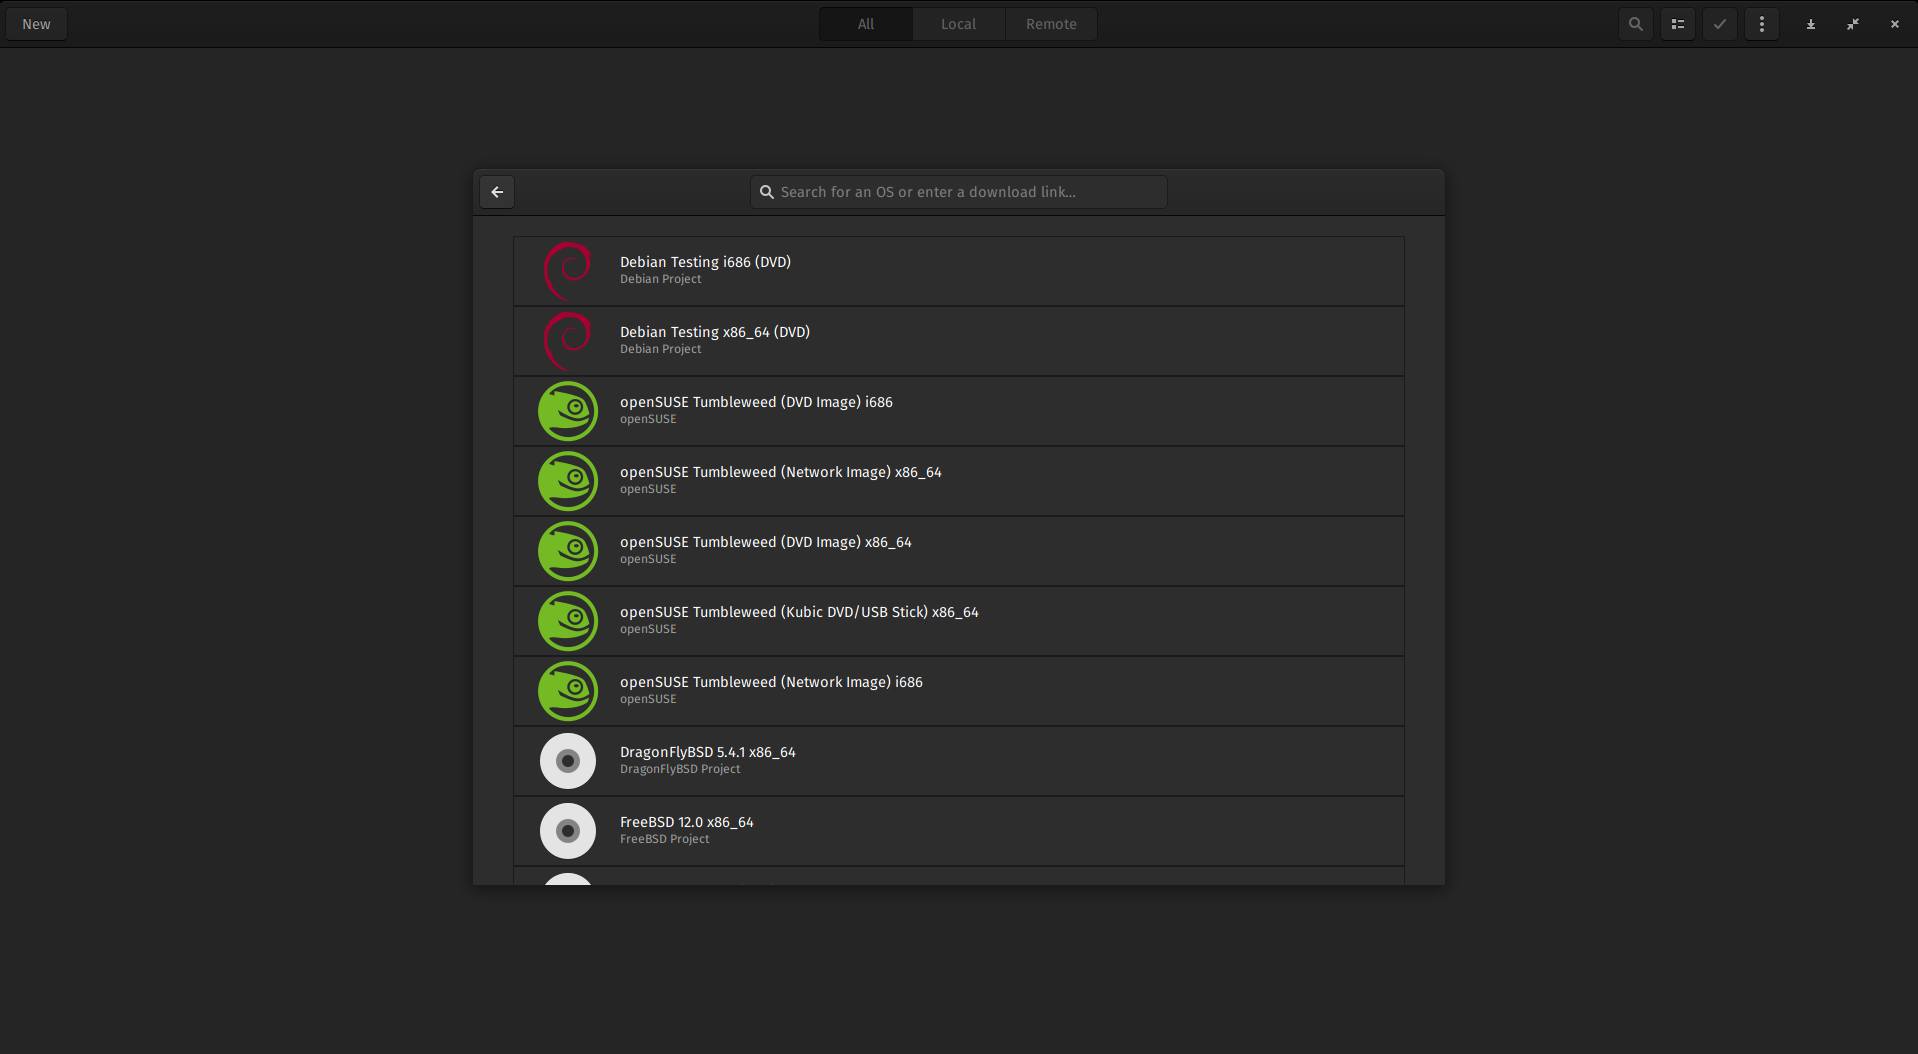The height and width of the screenshot is (1054, 1918).
Task: Click the disc icon for DragonFlyBSD
Action: coord(568,761)
